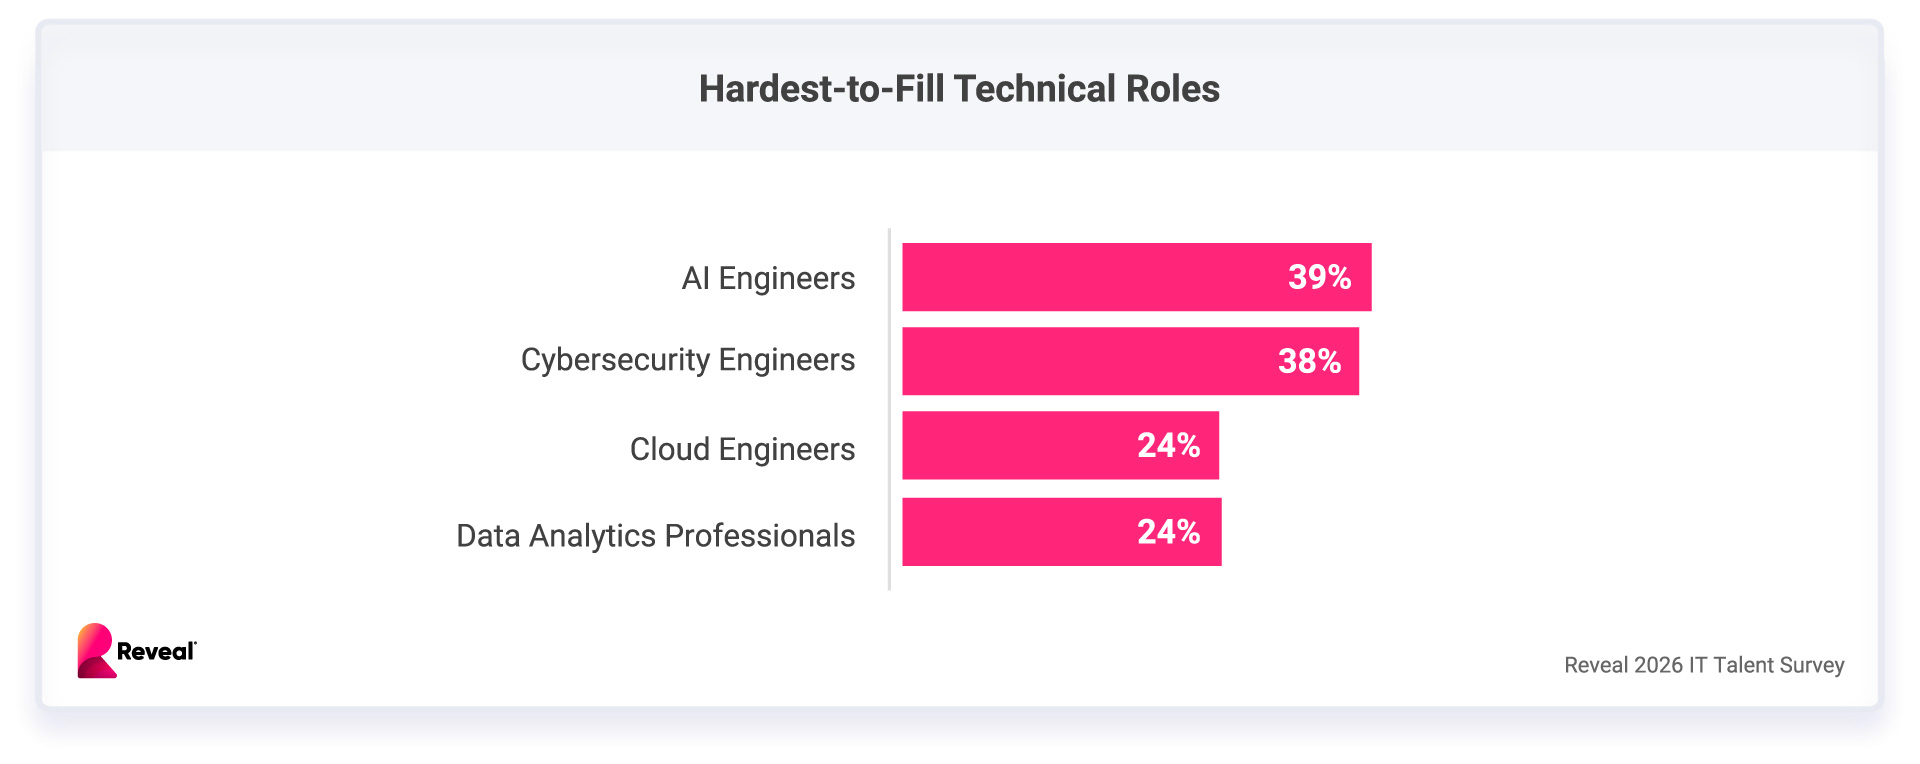This screenshot has width=1920, height=764.
Task: Select the chart title Hardest-to-Fill Technical Roles
Action: point(959,89)
